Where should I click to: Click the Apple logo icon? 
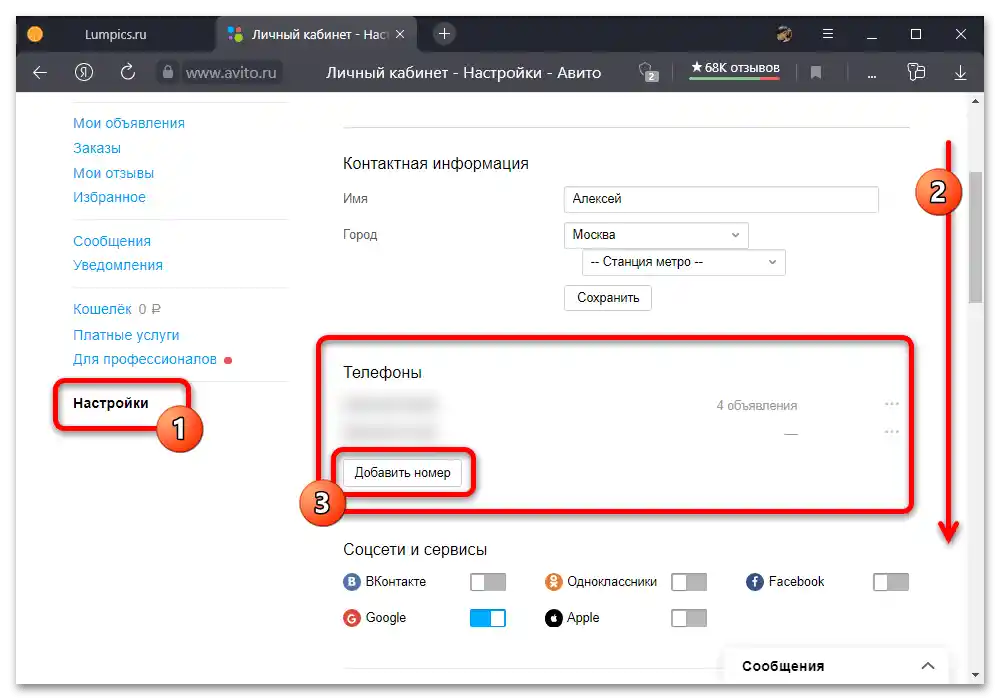(x=553, y=618)
